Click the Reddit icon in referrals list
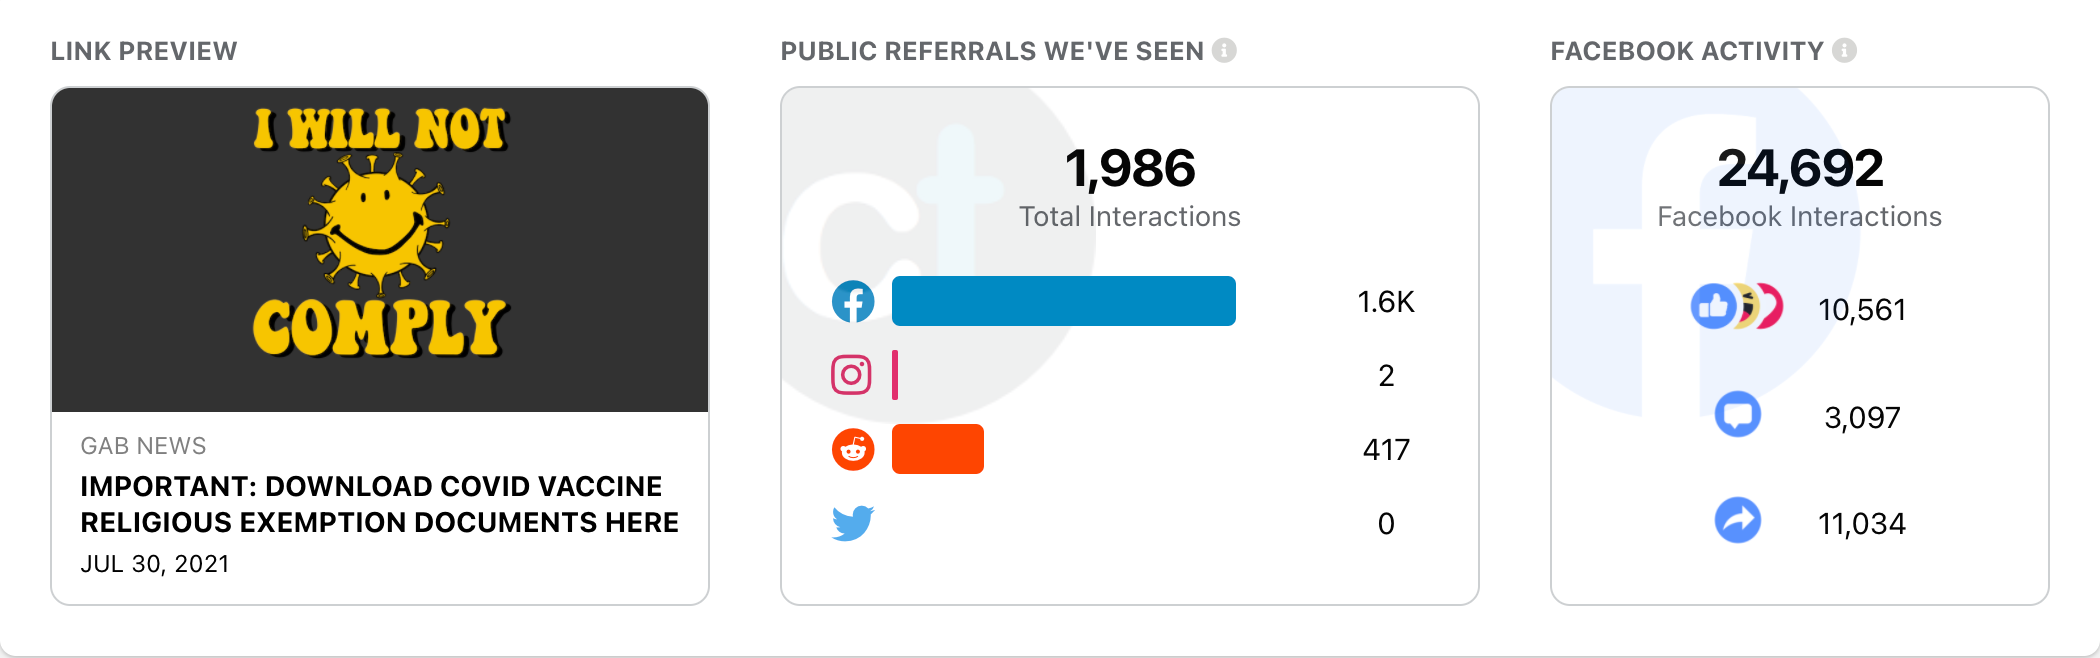The width and height of the screenshot is (2100, 658). pos(853,449)
